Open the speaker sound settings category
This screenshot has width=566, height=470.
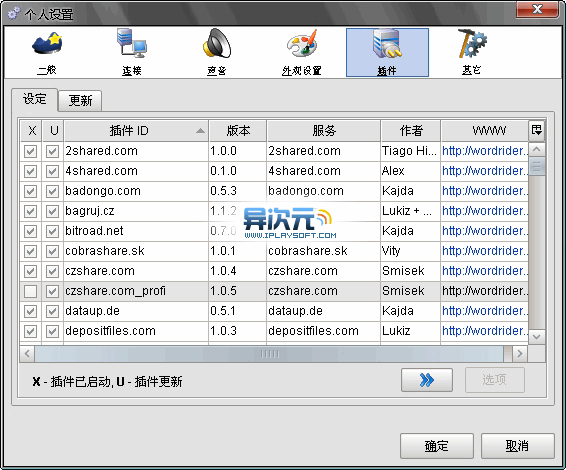click(x=217, y=53)
